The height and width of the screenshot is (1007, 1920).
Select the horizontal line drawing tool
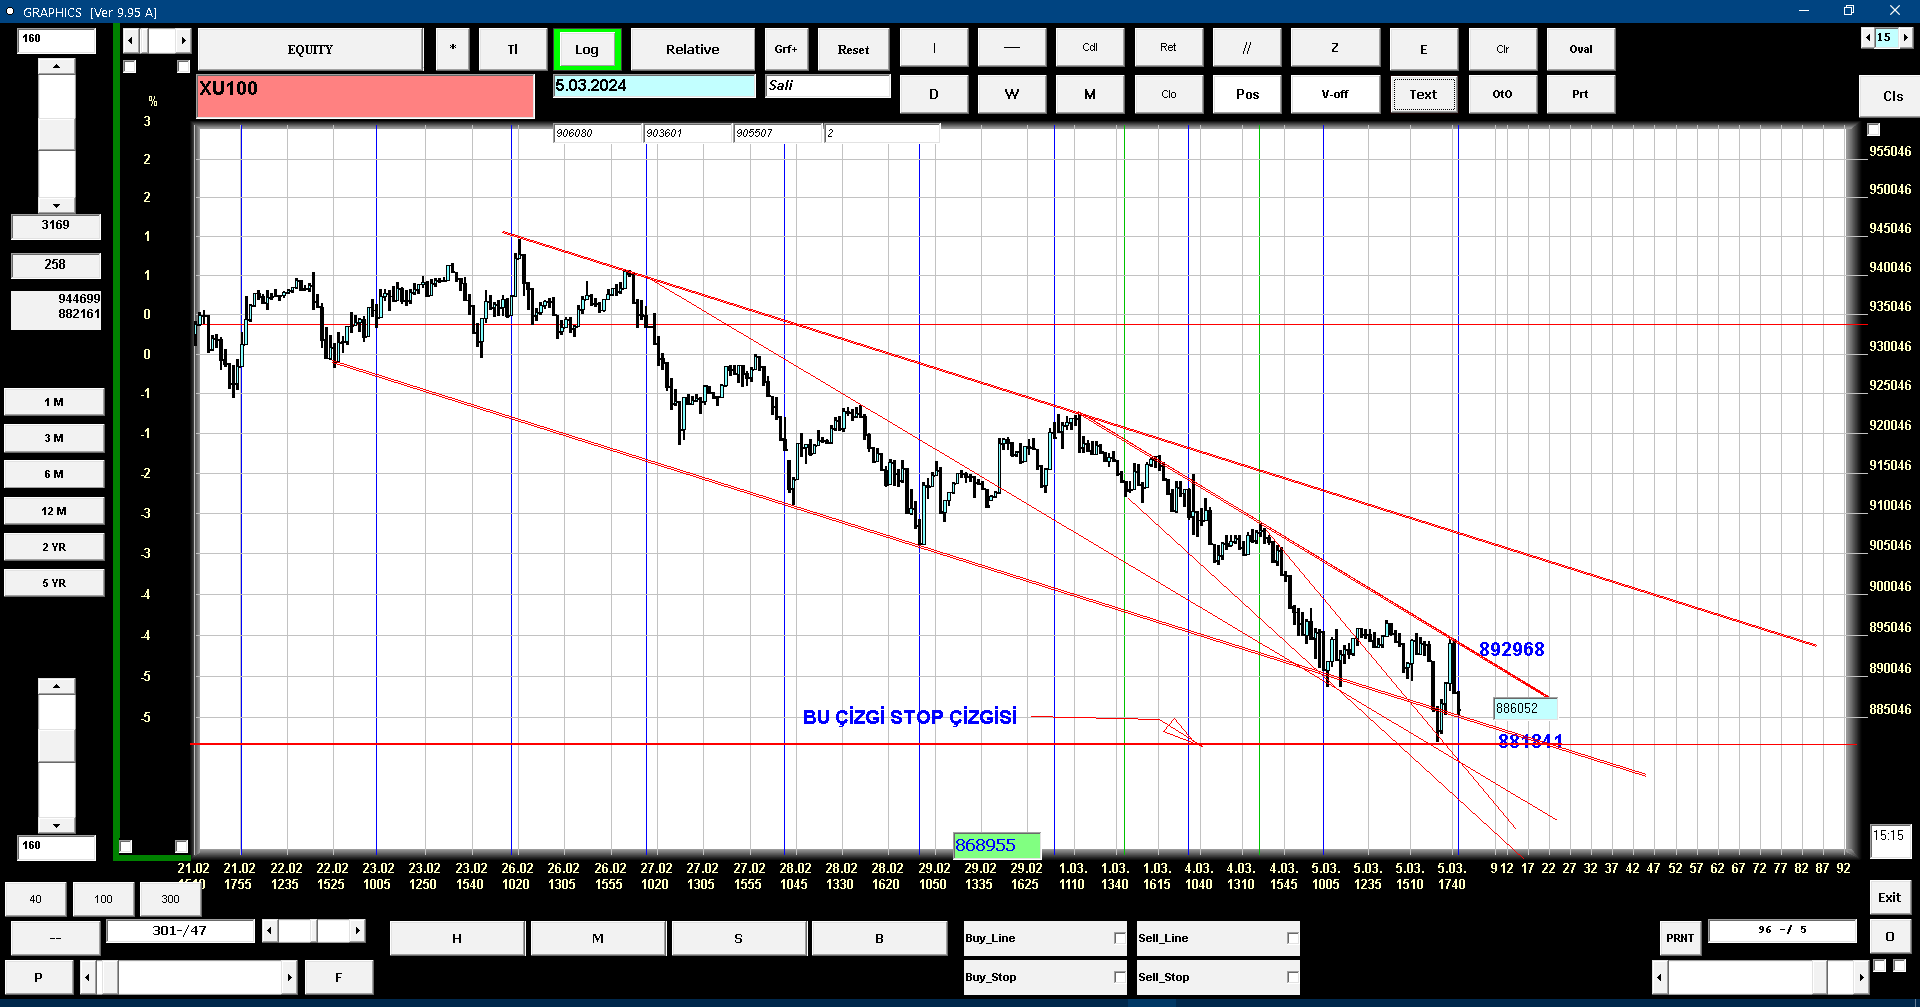(x=1012, y=48)
